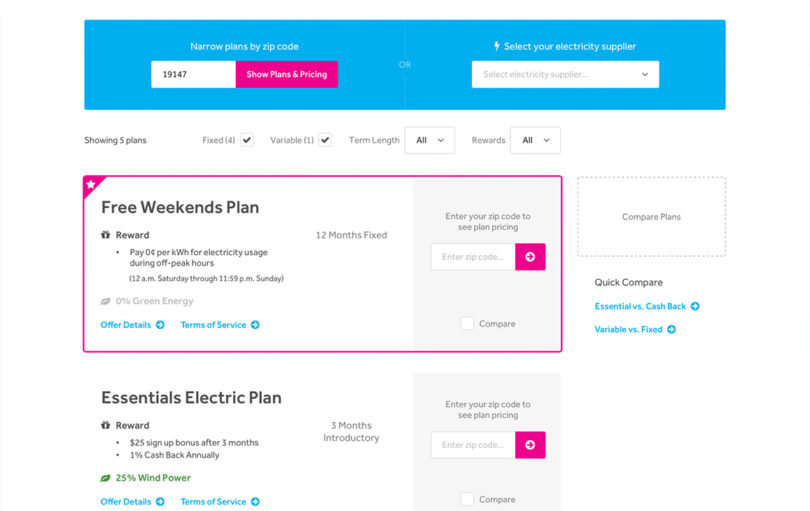Click green leaf icon next to 25% Wind Power
This screenshot has width=810, height=511.
(x=105, y=478)
